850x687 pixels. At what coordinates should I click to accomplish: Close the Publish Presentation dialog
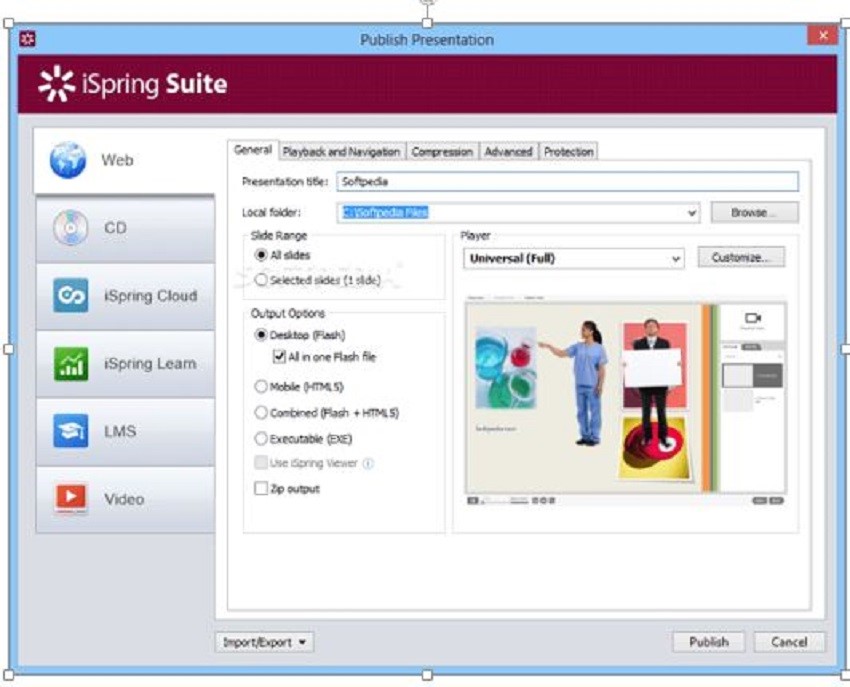tap(822, 36)
